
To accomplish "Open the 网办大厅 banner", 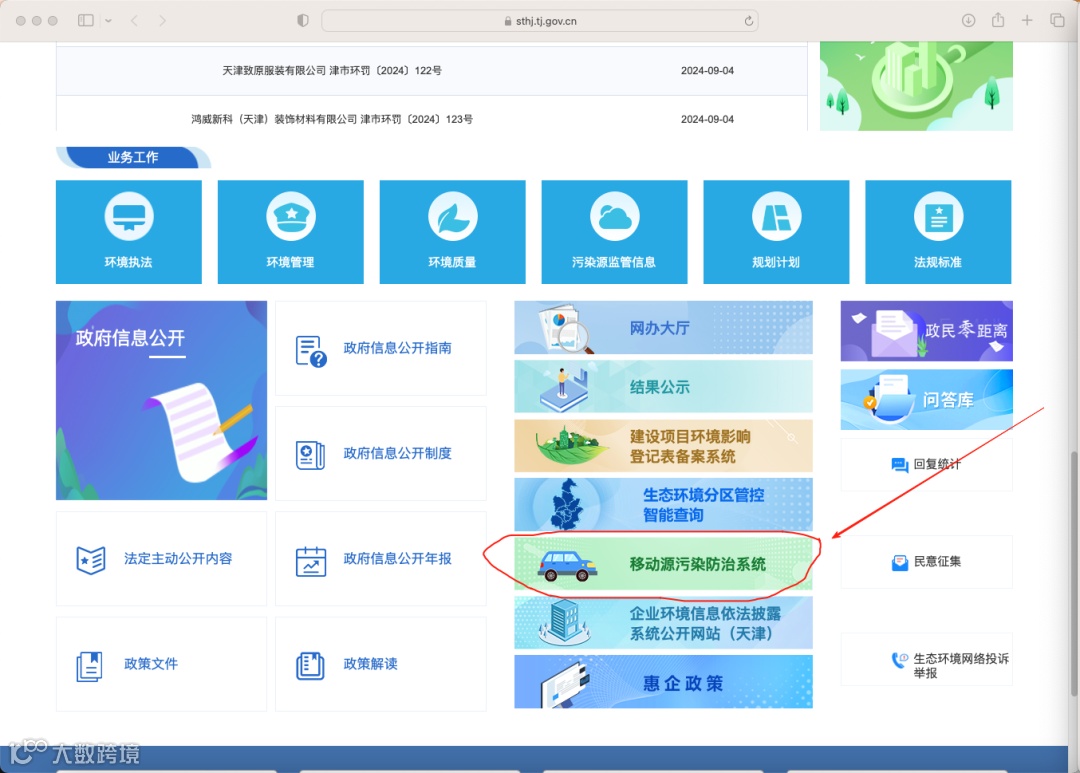I will (663, 327).
